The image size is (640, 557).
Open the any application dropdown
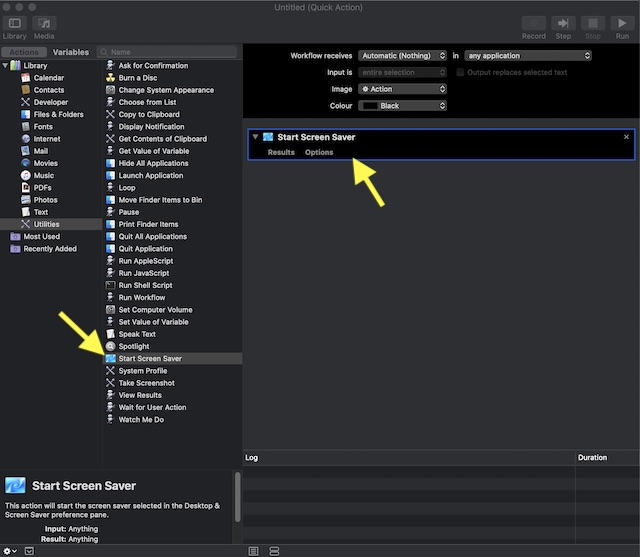(527, 56)
